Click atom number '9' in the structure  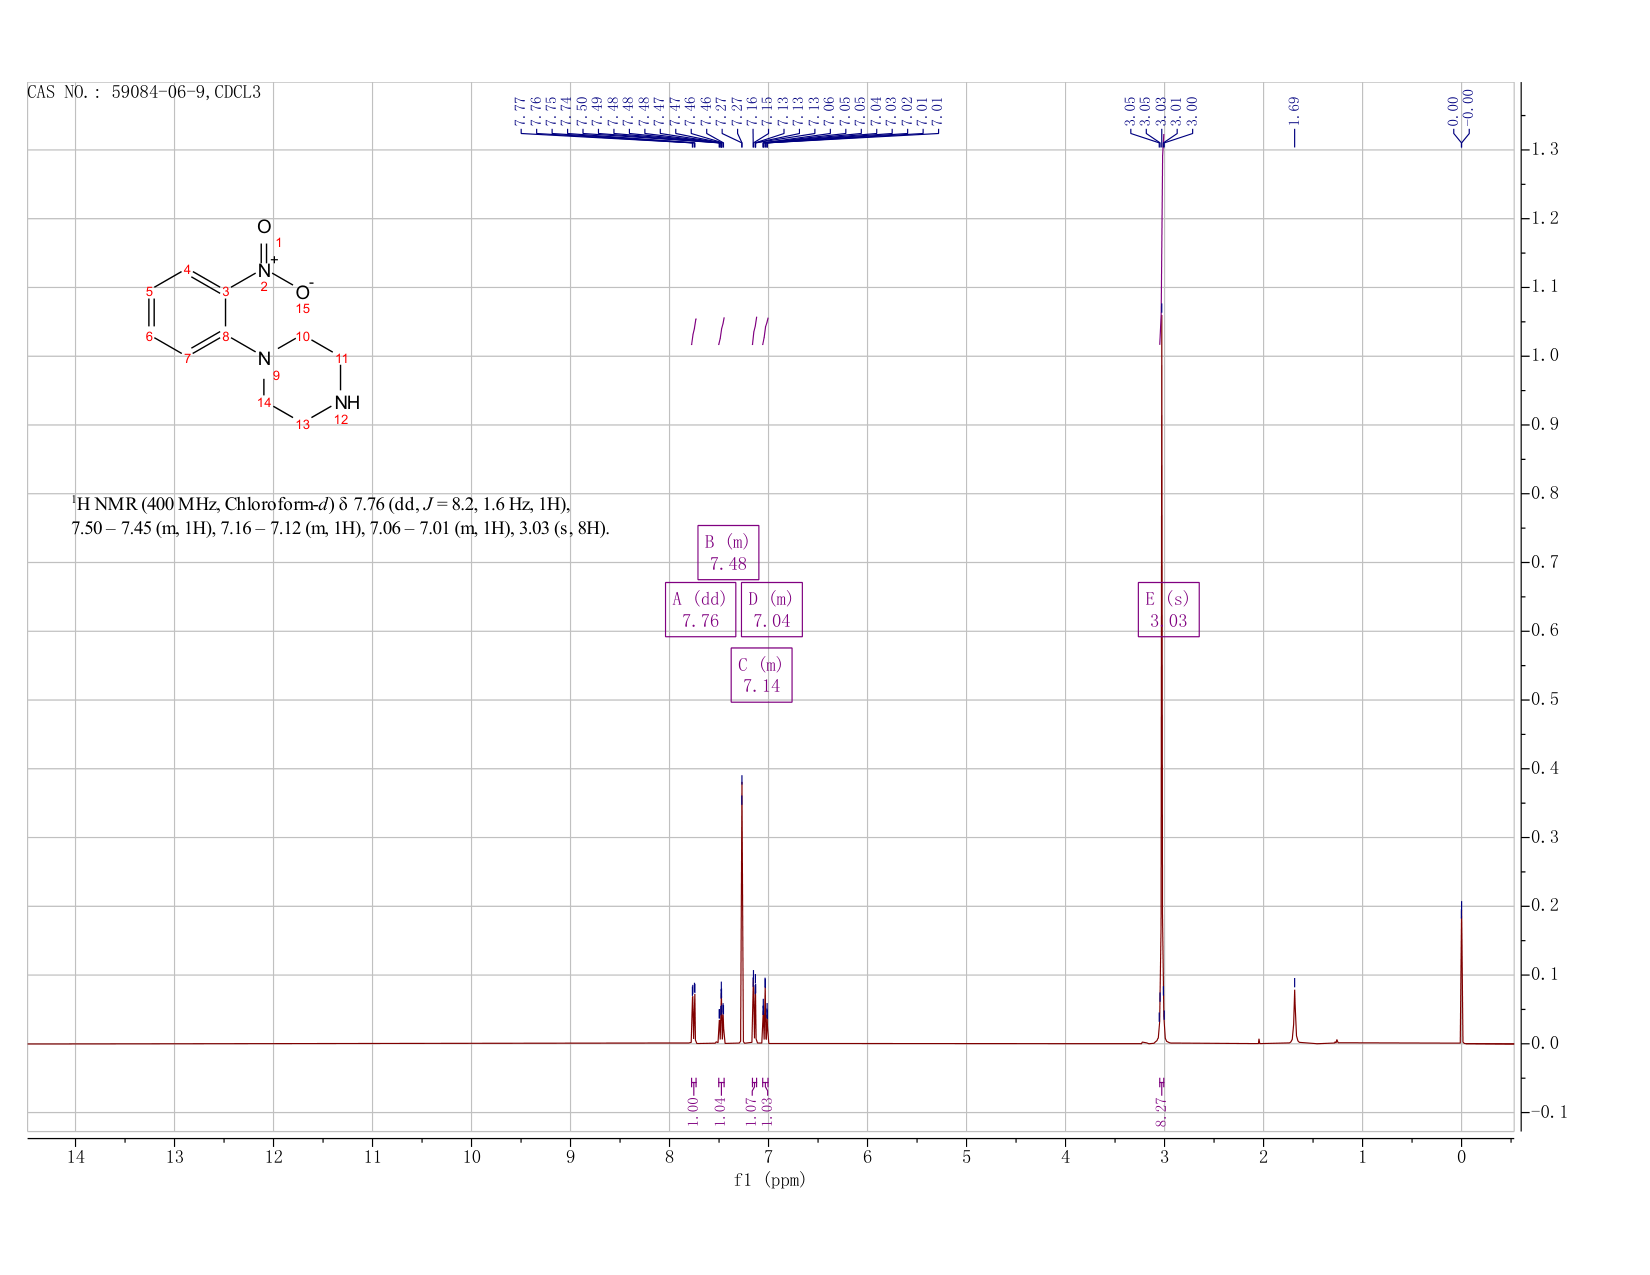[x=276, y=375]
